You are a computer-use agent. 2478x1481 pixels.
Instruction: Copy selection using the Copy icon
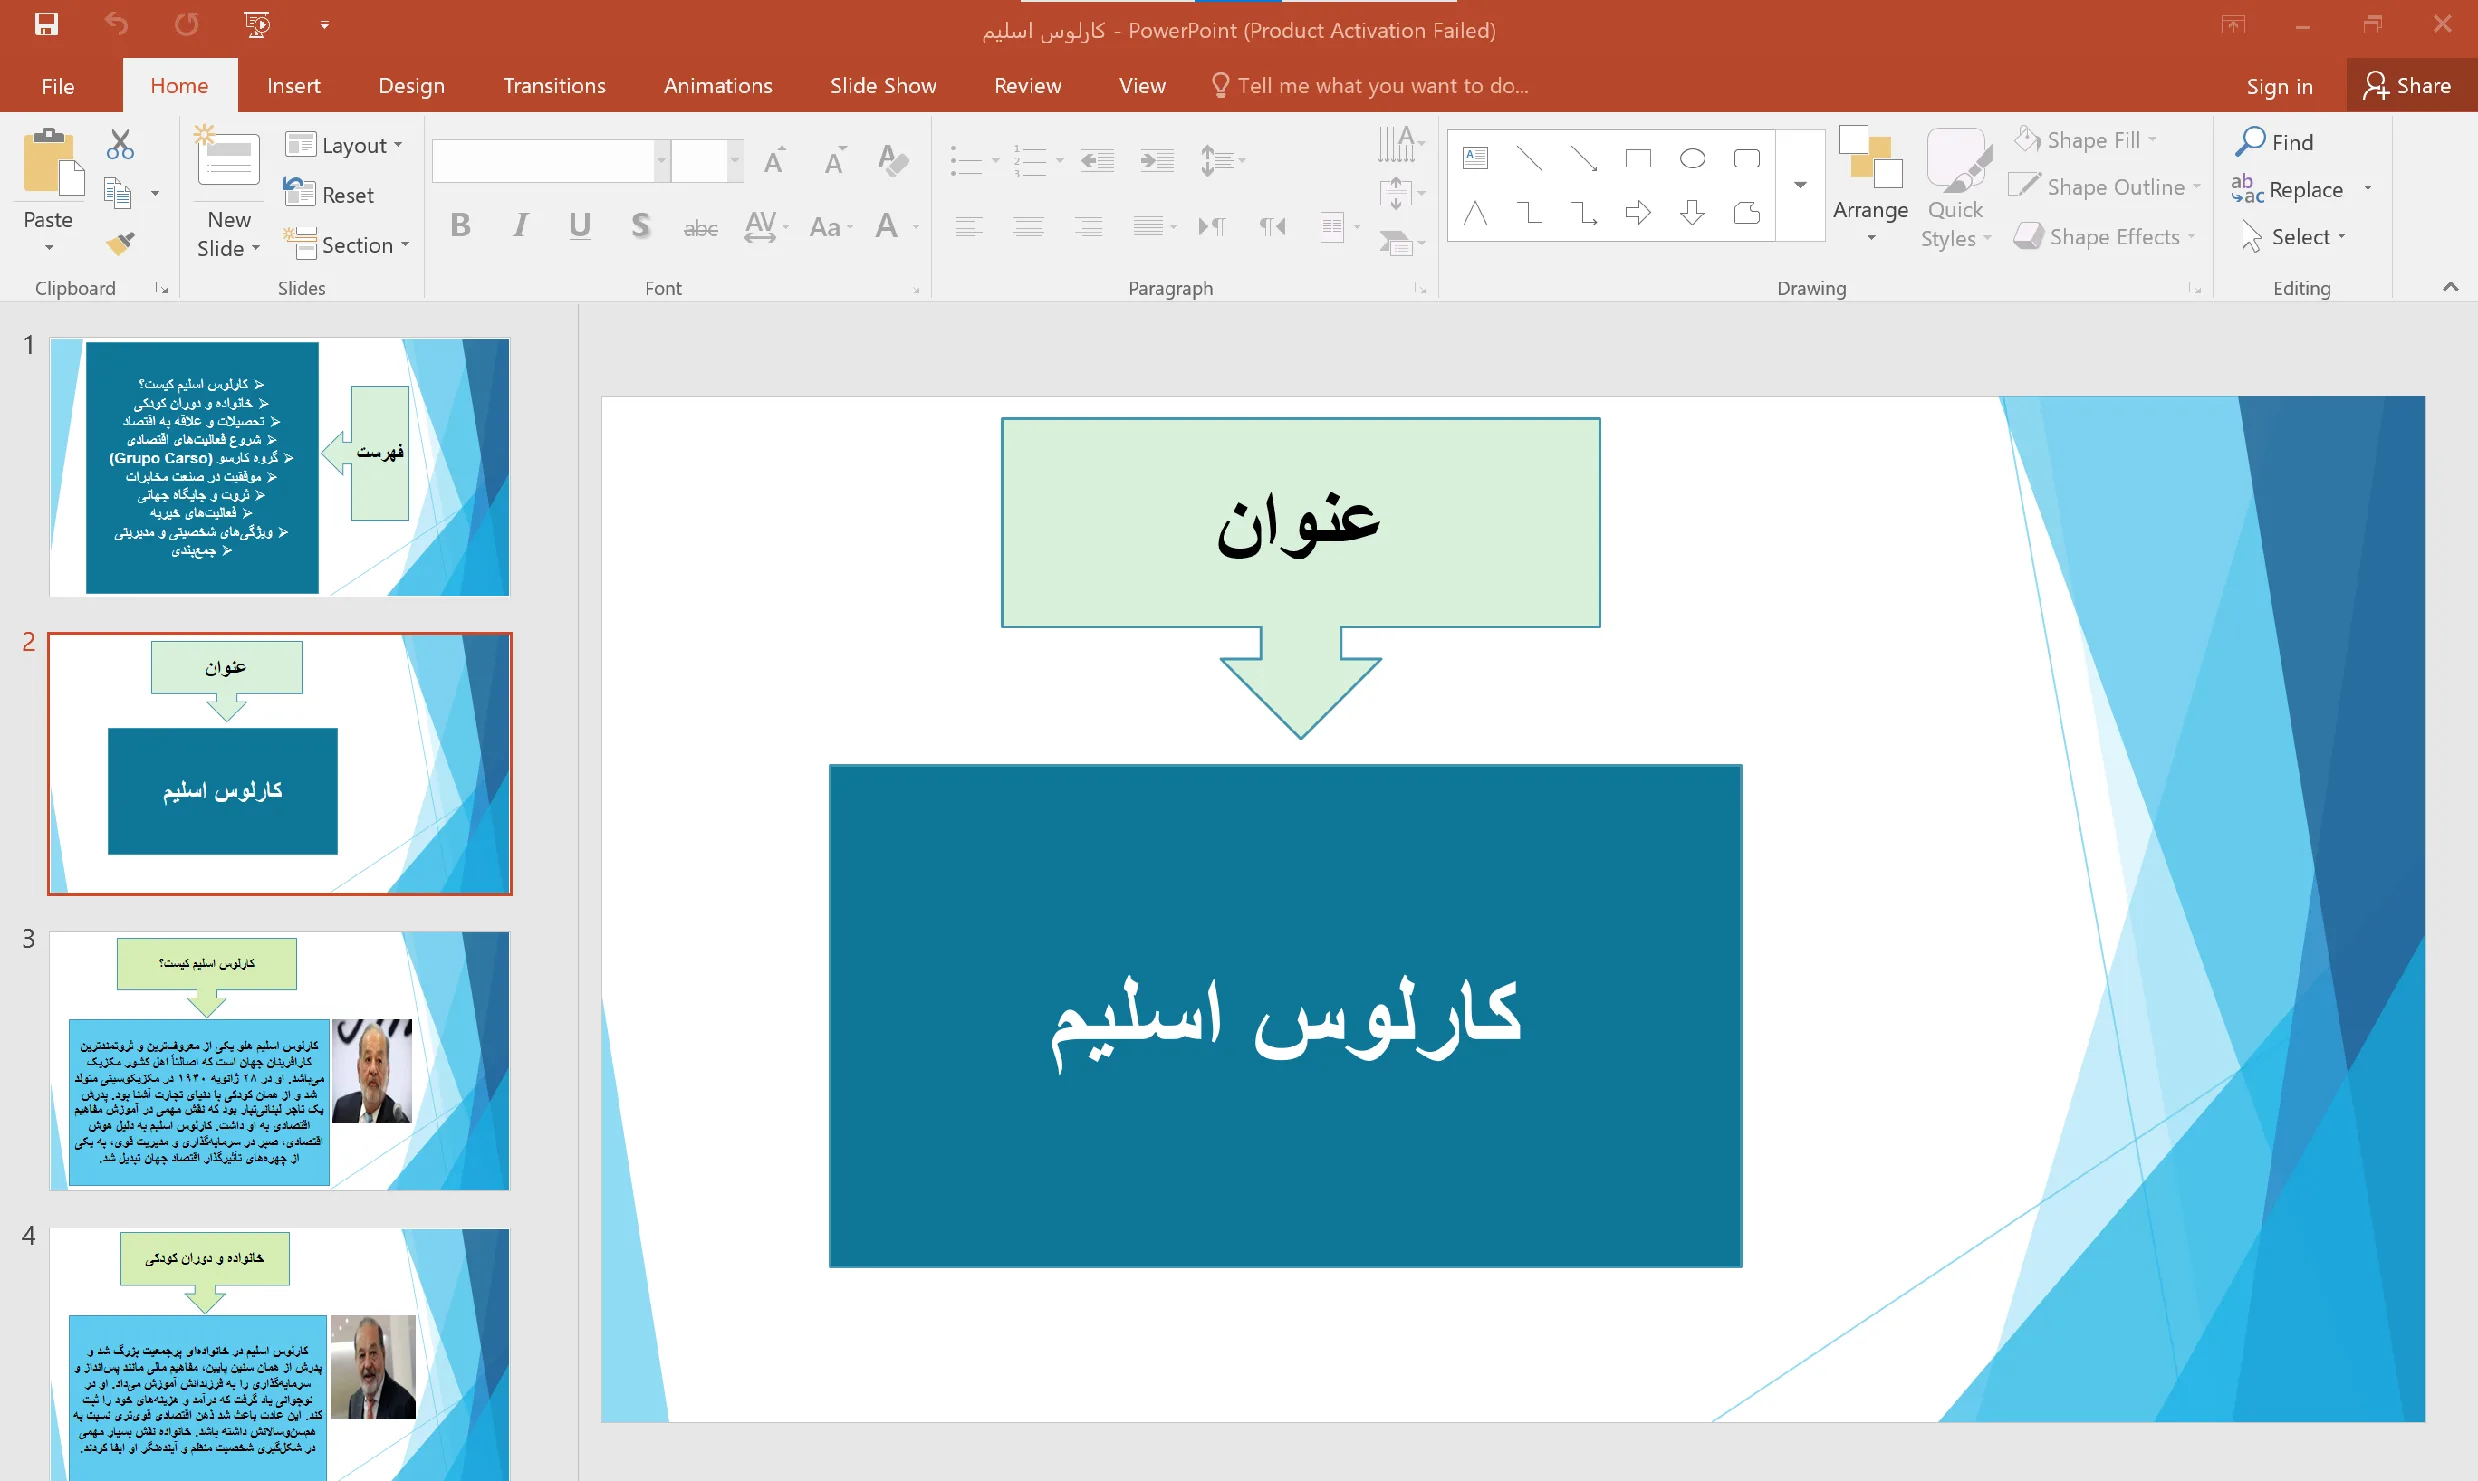pos(118,193)
